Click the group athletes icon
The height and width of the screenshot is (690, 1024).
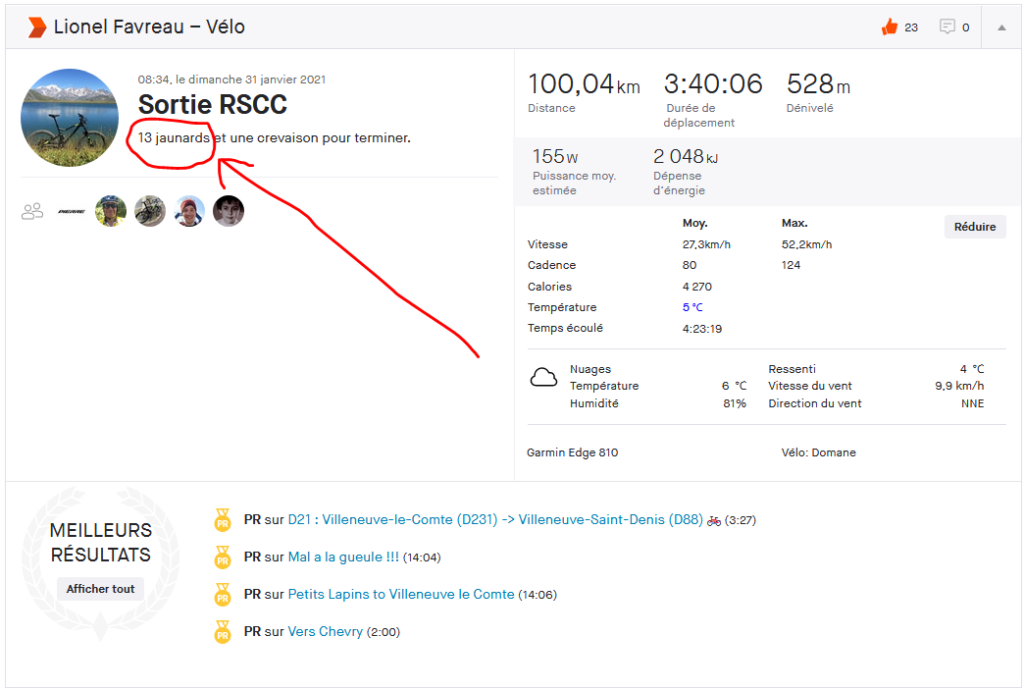(33, 211)
